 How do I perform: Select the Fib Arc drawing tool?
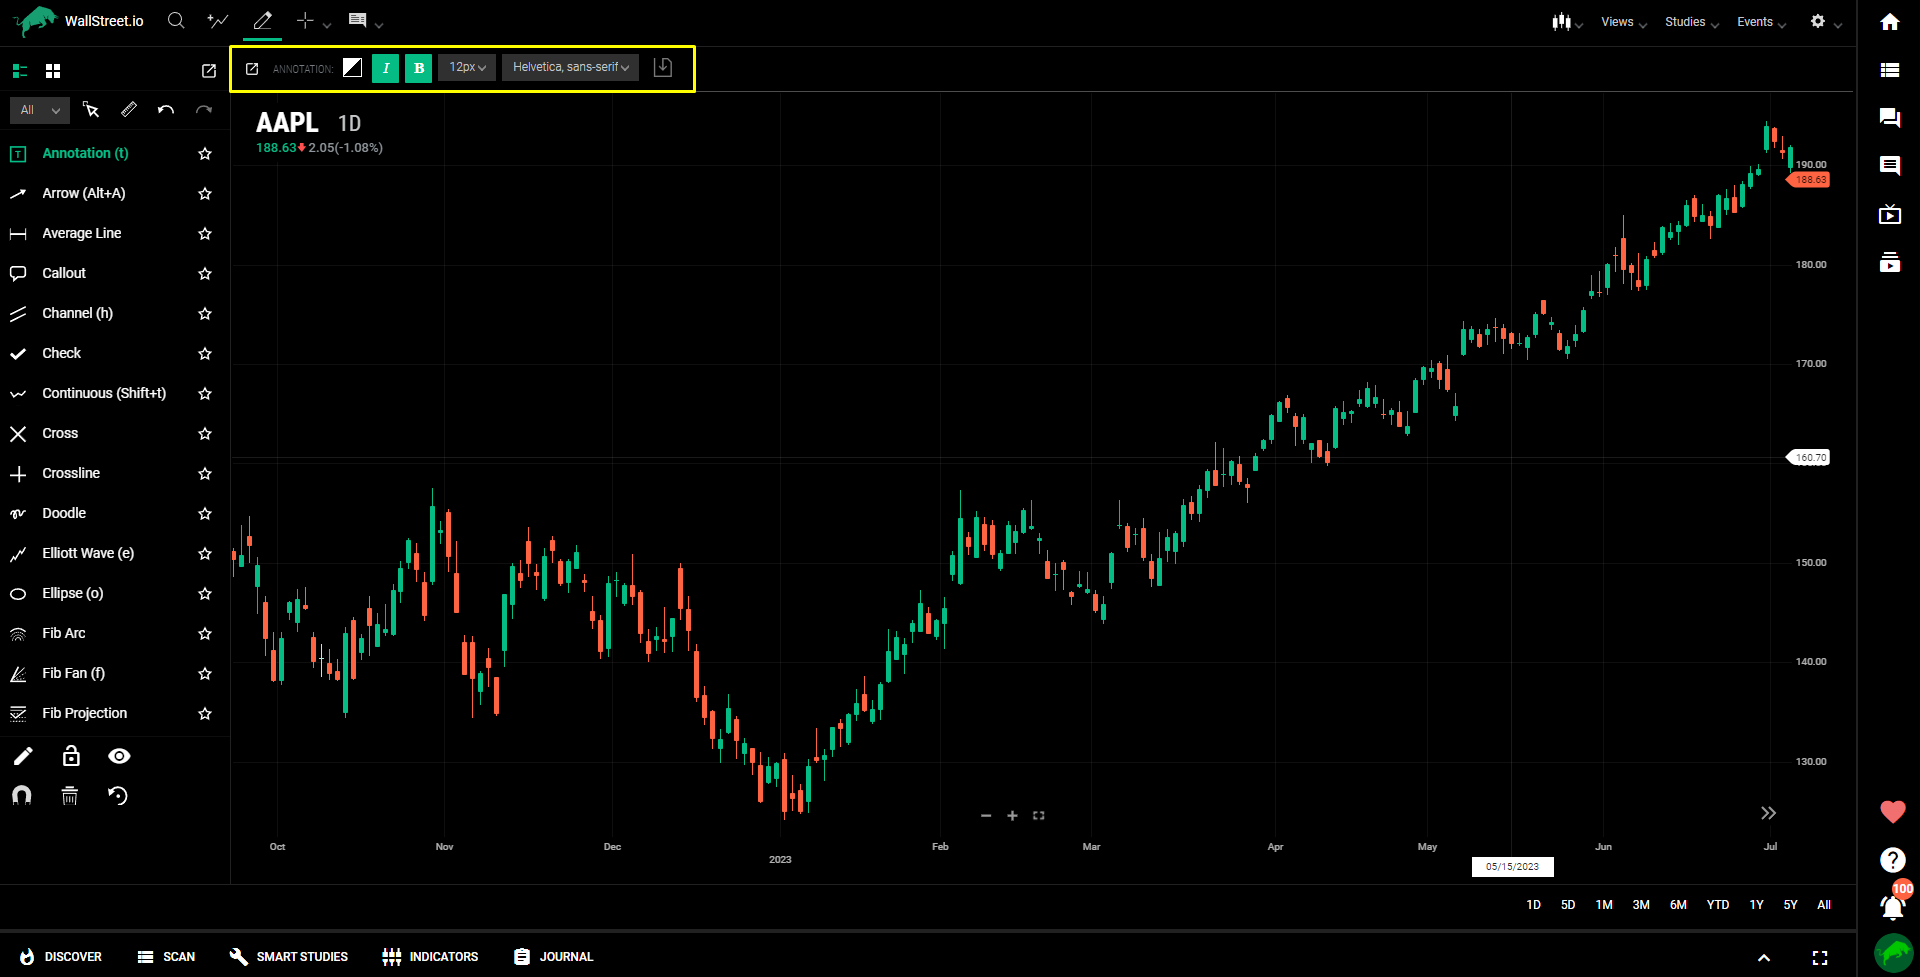(64, 633)
